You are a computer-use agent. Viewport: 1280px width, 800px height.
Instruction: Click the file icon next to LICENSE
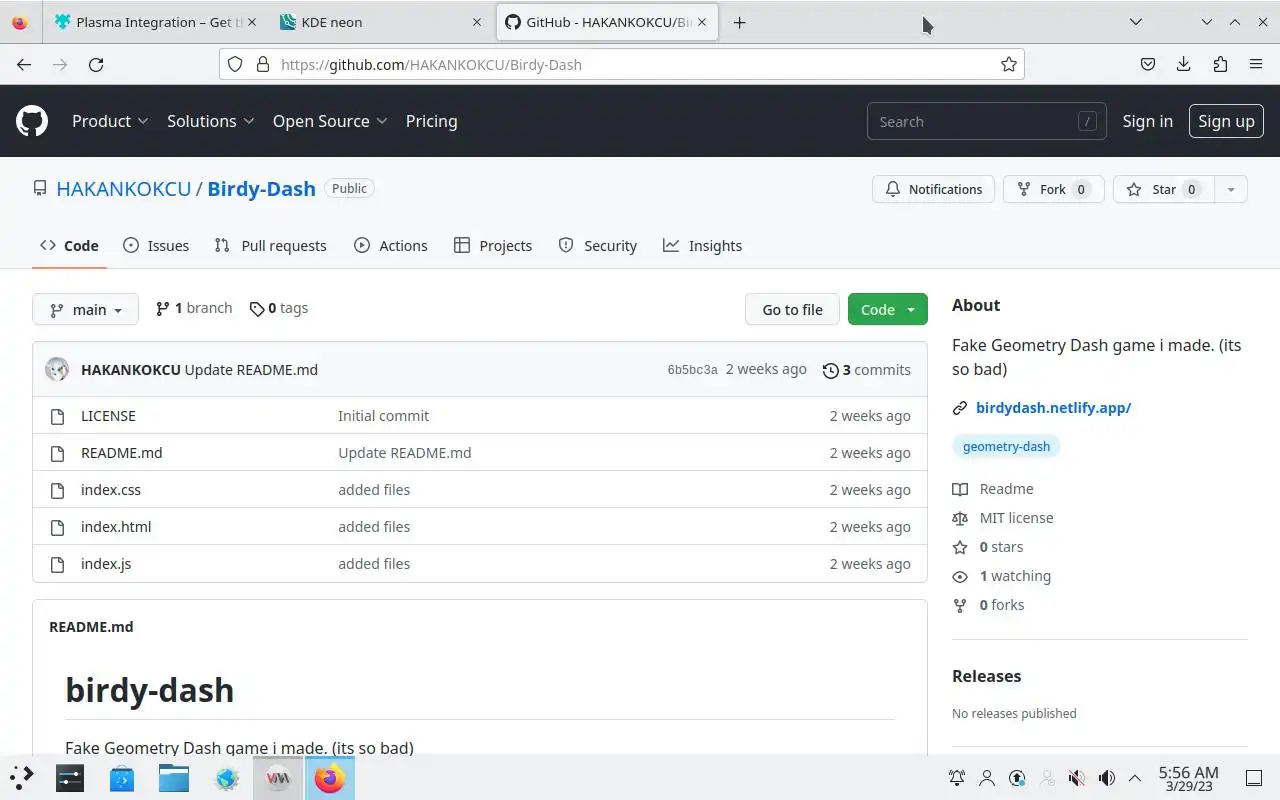(x=57, y=416)
